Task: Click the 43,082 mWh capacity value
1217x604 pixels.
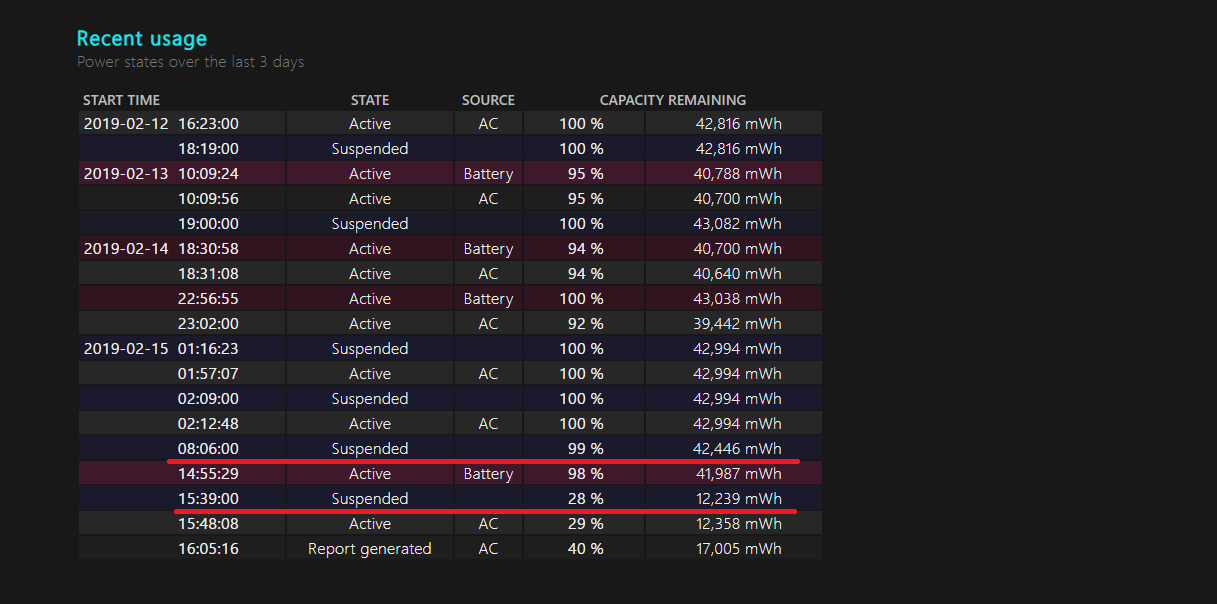Action: click(737, 224)
